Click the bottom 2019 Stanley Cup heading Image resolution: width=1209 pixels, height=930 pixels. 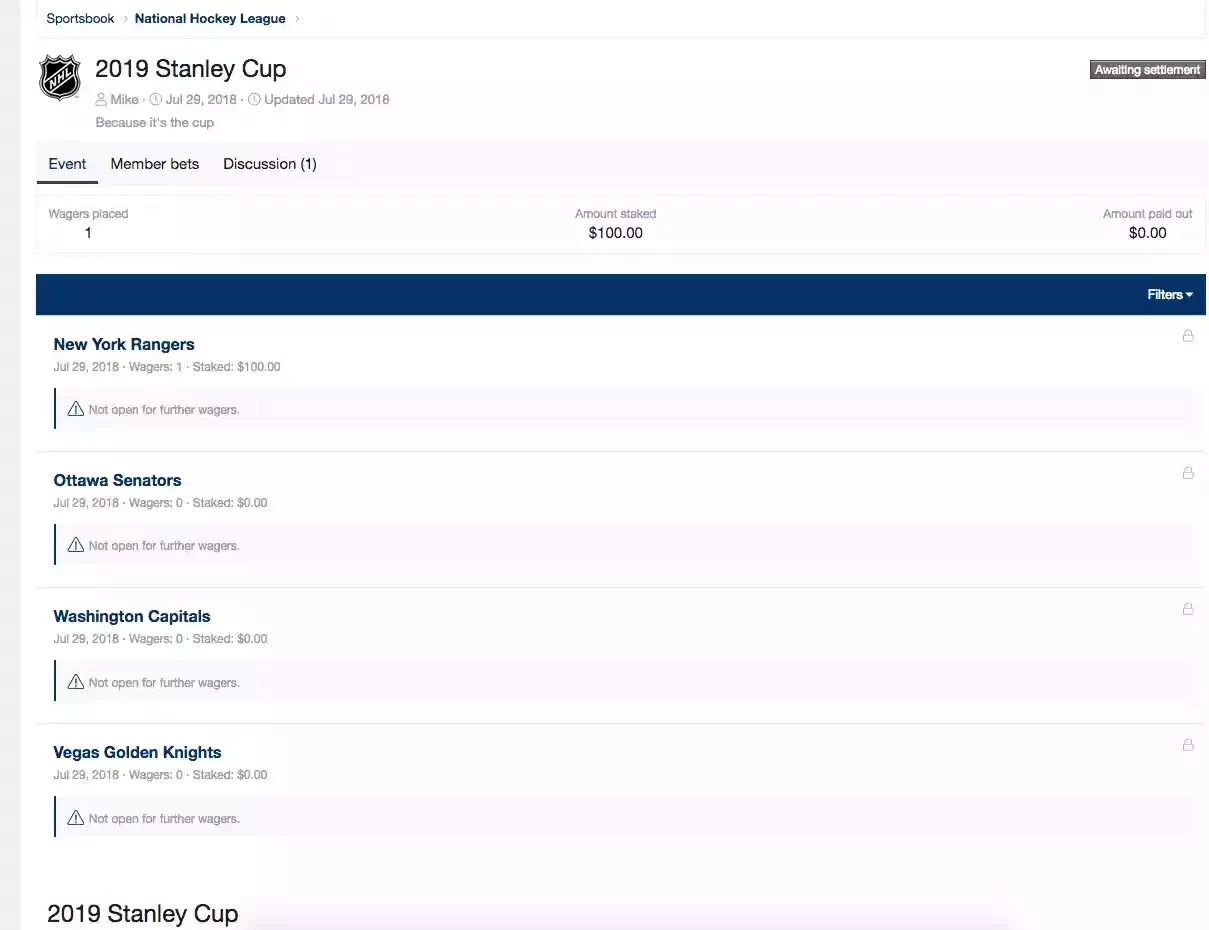pyautogui.click(x=143, y=913)
